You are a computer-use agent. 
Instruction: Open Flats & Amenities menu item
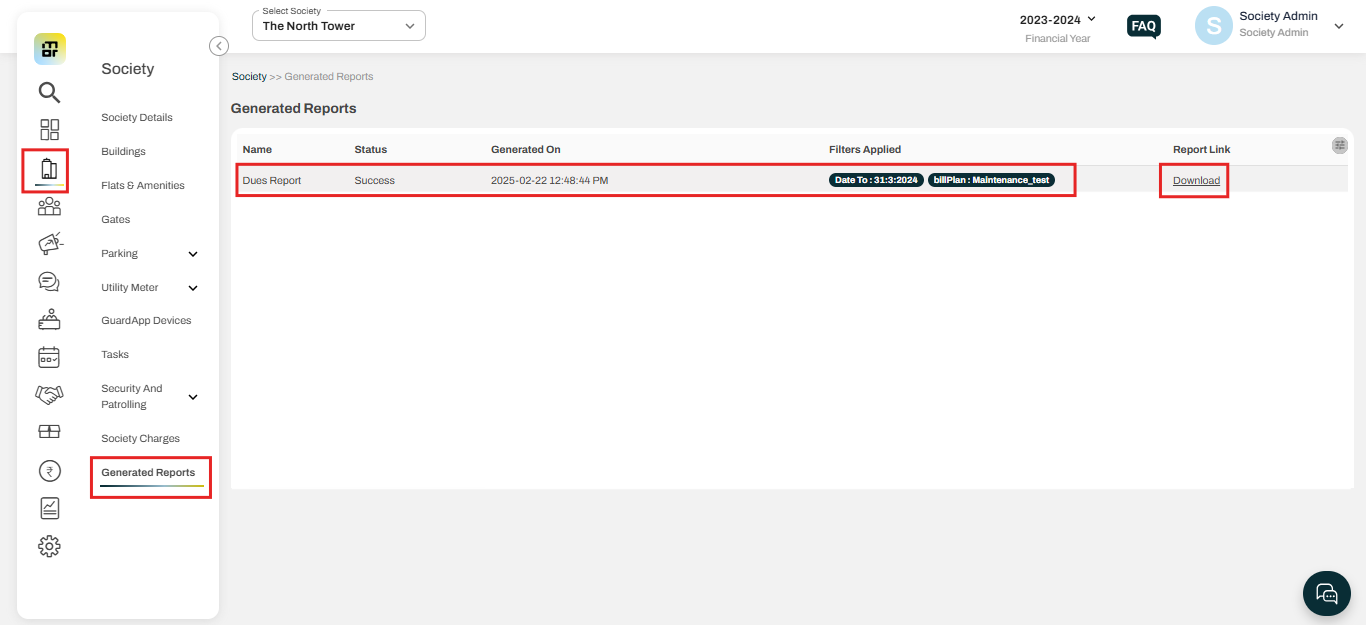click(x=143, y=186)
